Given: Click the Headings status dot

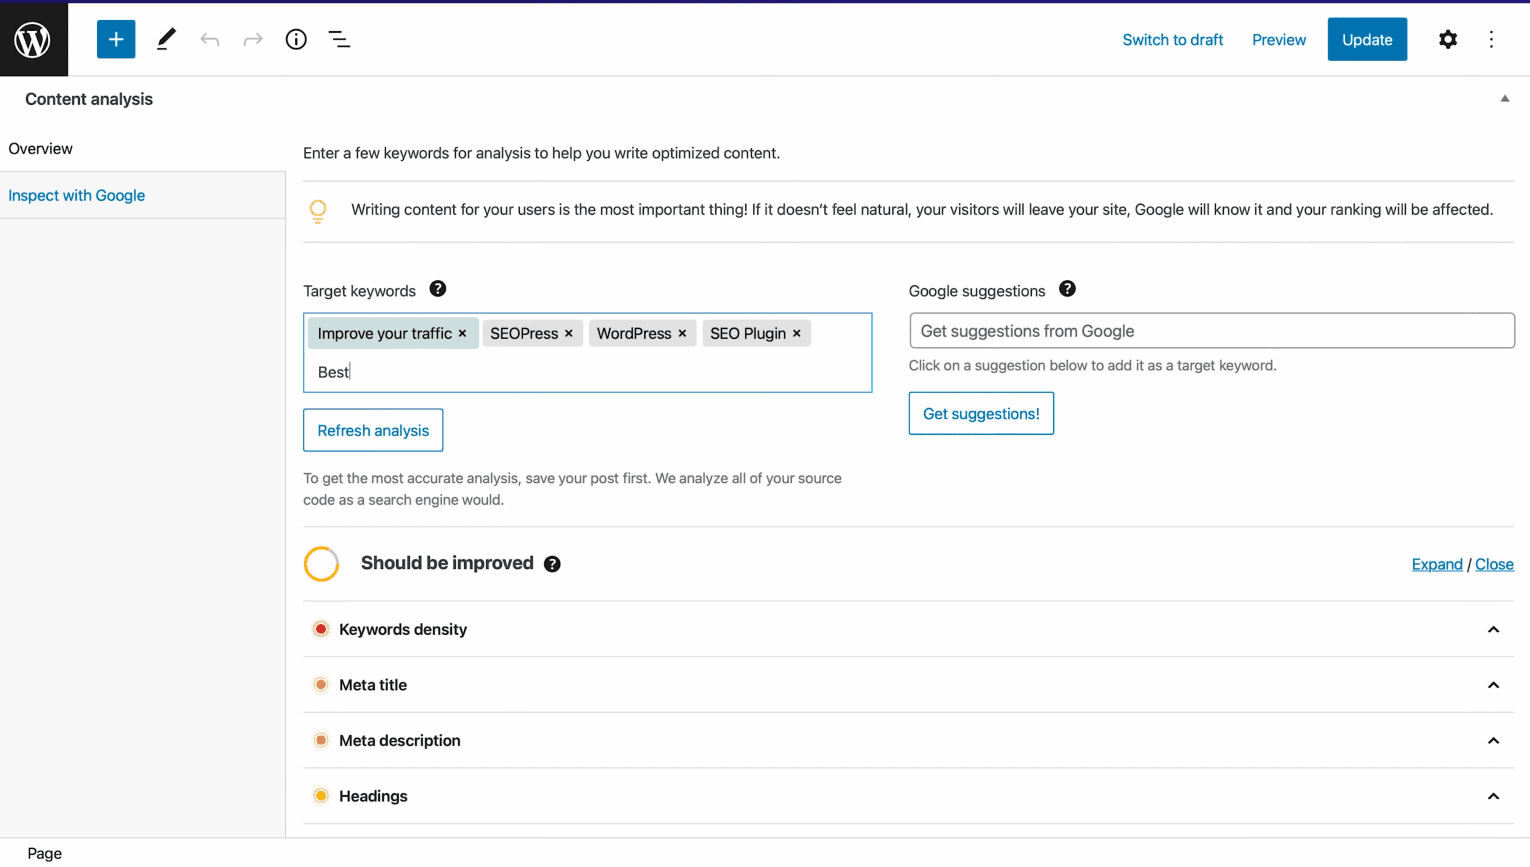Looking at the screenshot, I should point(321,796).
